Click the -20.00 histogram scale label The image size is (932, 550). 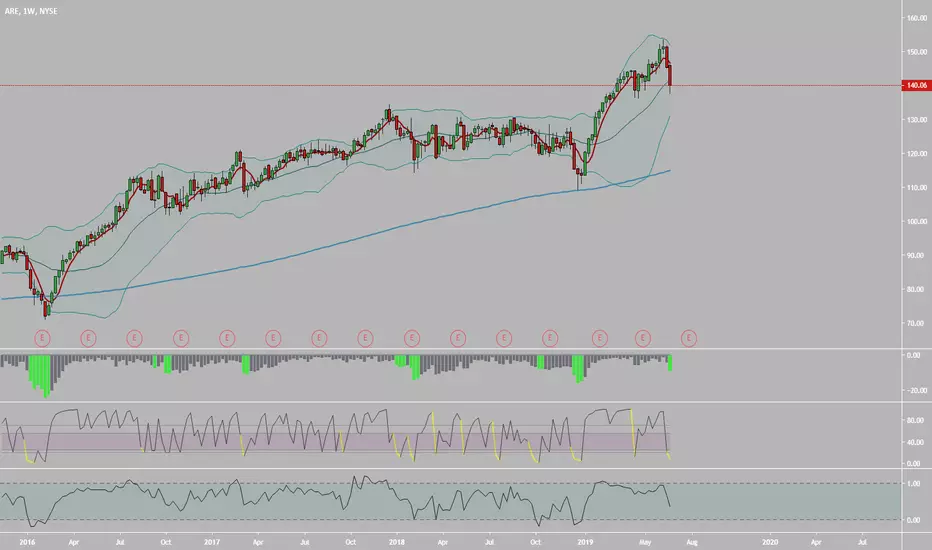(x=916, y=391)
